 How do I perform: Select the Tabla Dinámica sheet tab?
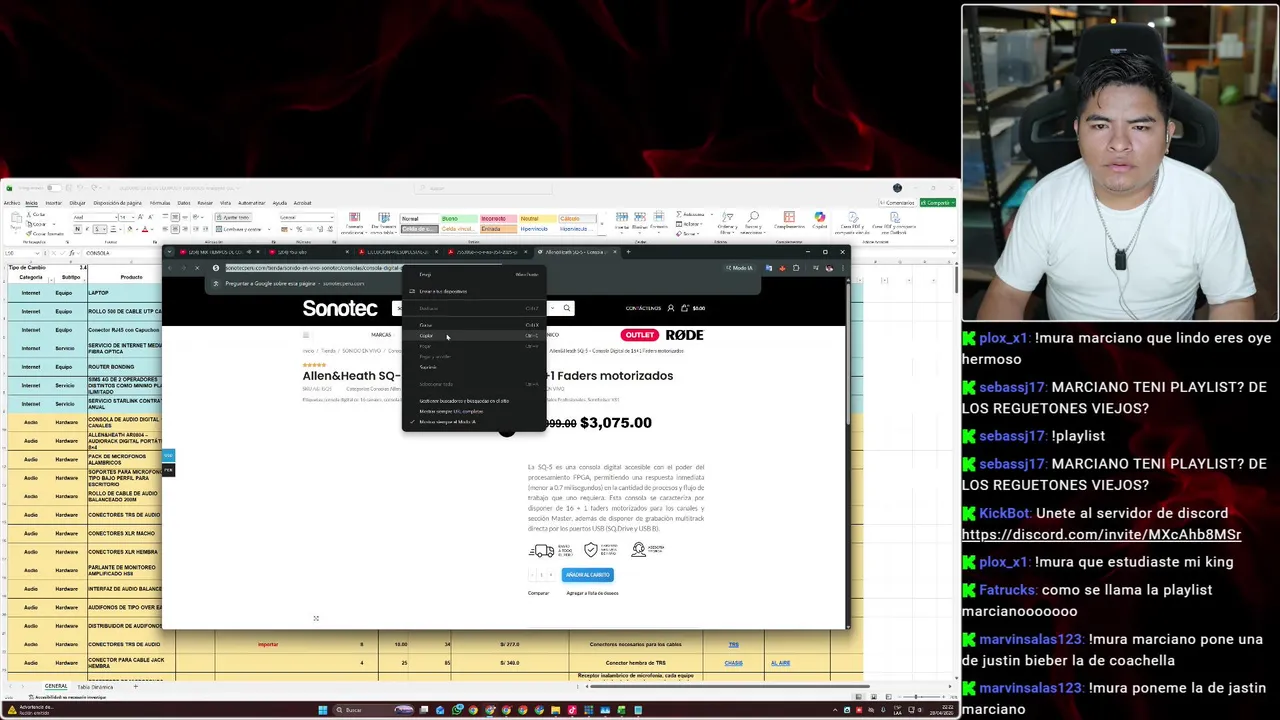[x=95, y=687]
